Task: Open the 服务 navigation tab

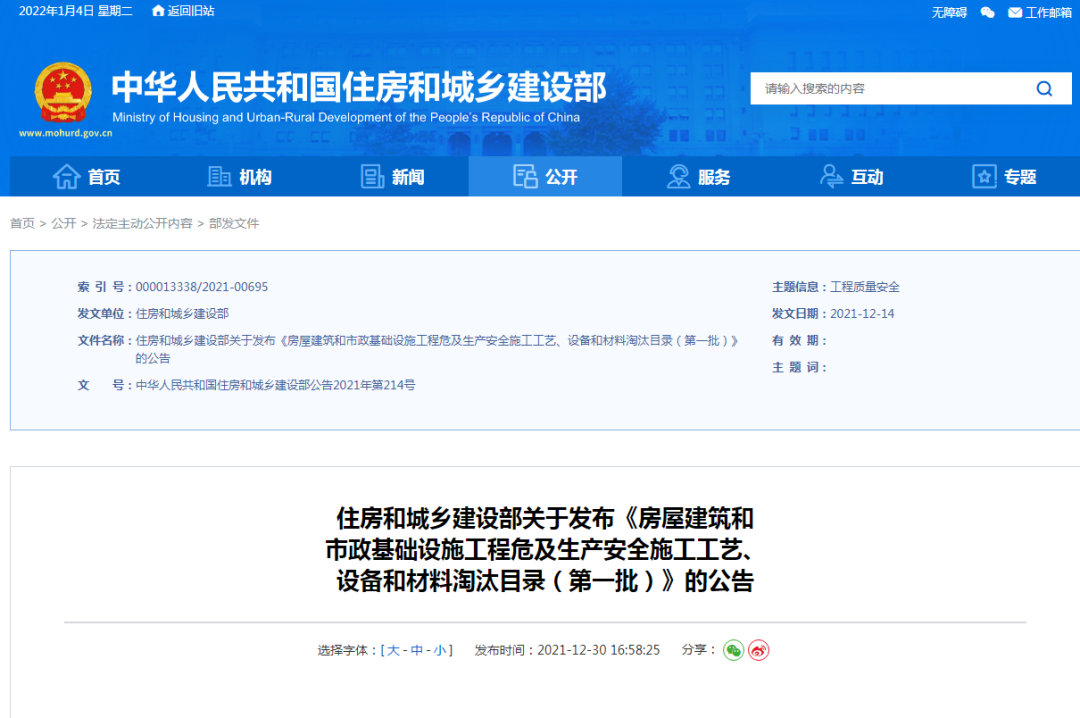Action: (699, 177)
